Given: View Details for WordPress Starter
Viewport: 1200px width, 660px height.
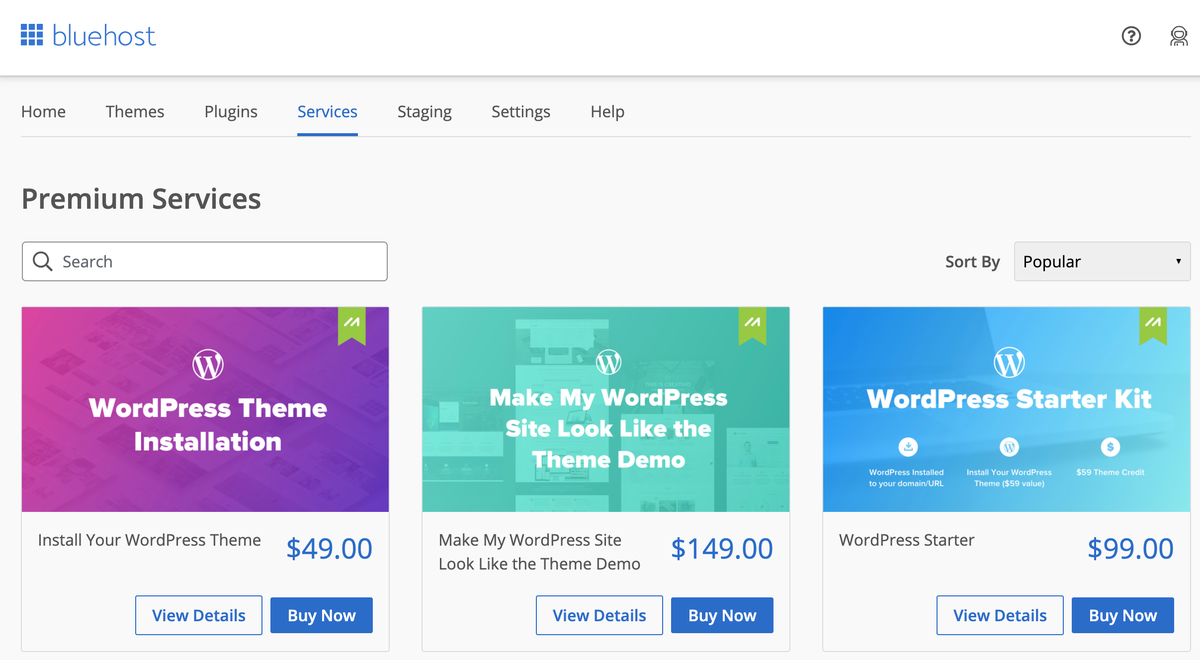Looking at the screenshot, I should [x=1000, y=615].
